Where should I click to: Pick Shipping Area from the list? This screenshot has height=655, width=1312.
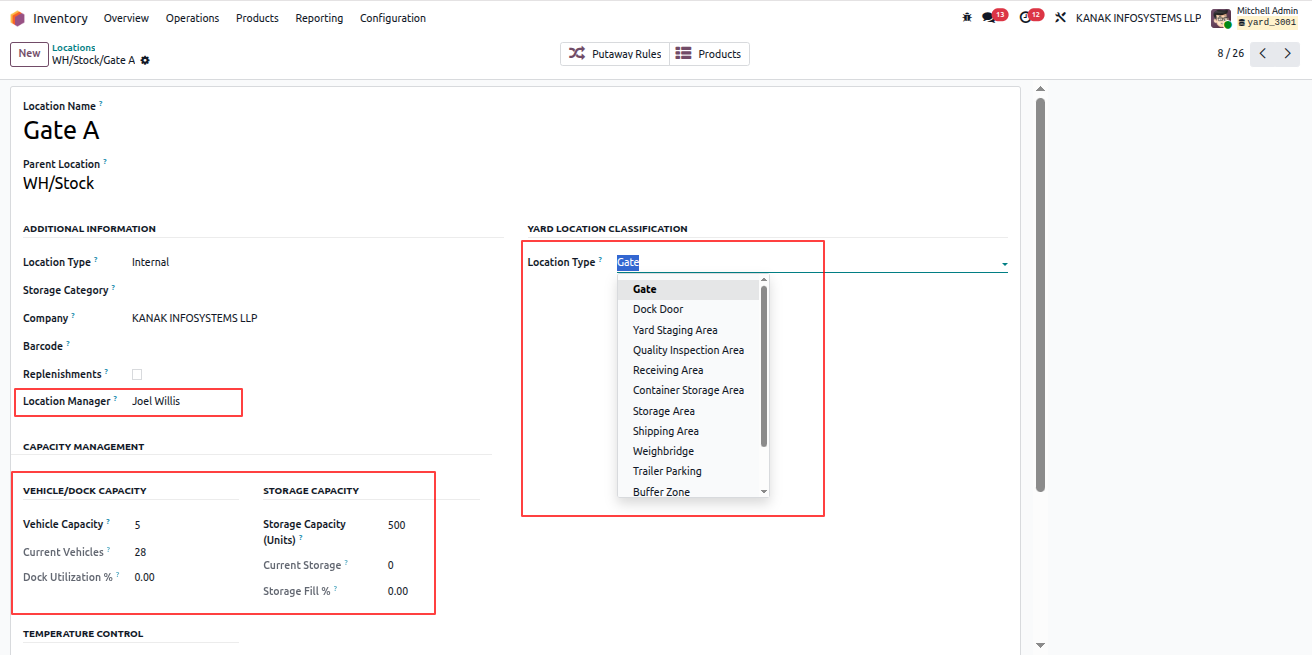688,431
